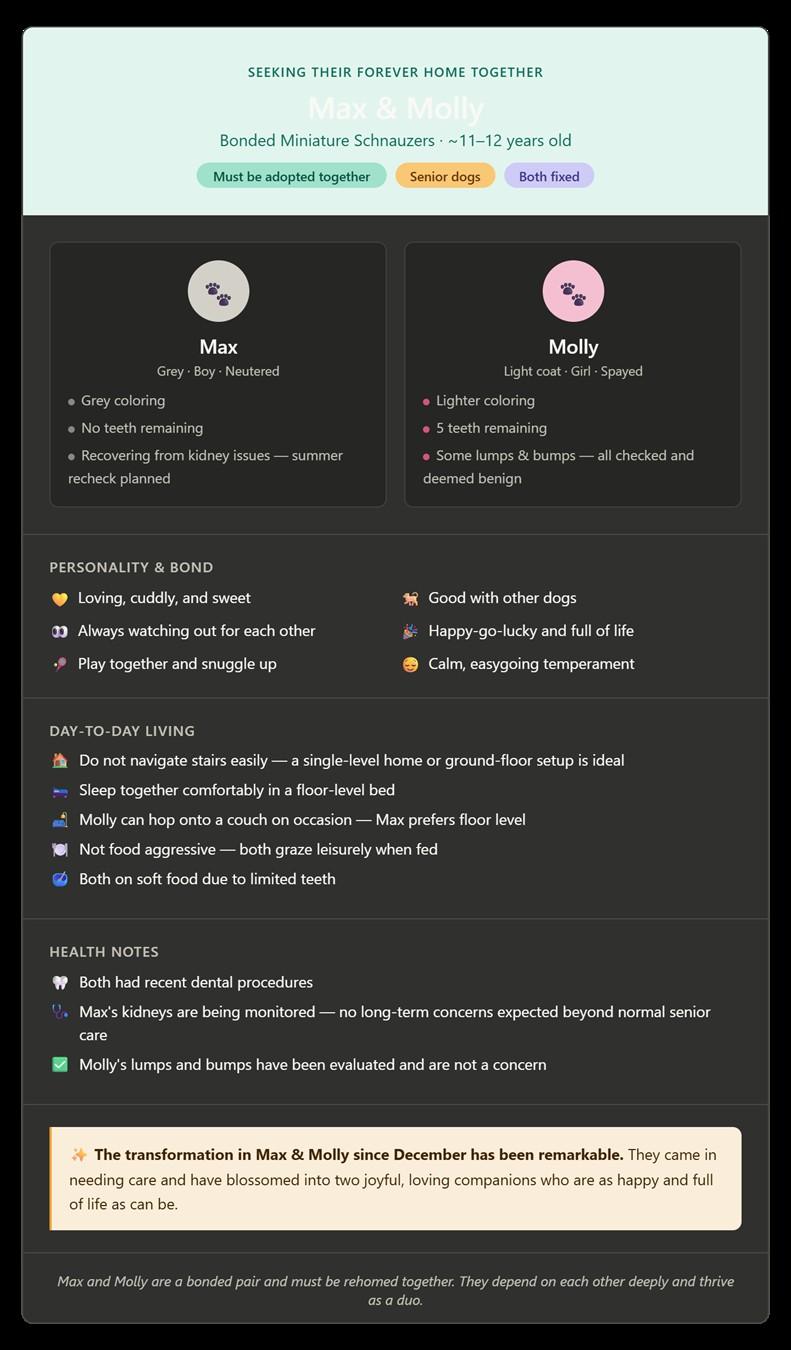Viewport: 791px width, 1350px height.
Task: Click the tooth icon beside dental procedures
Action: tap(60, 983)
